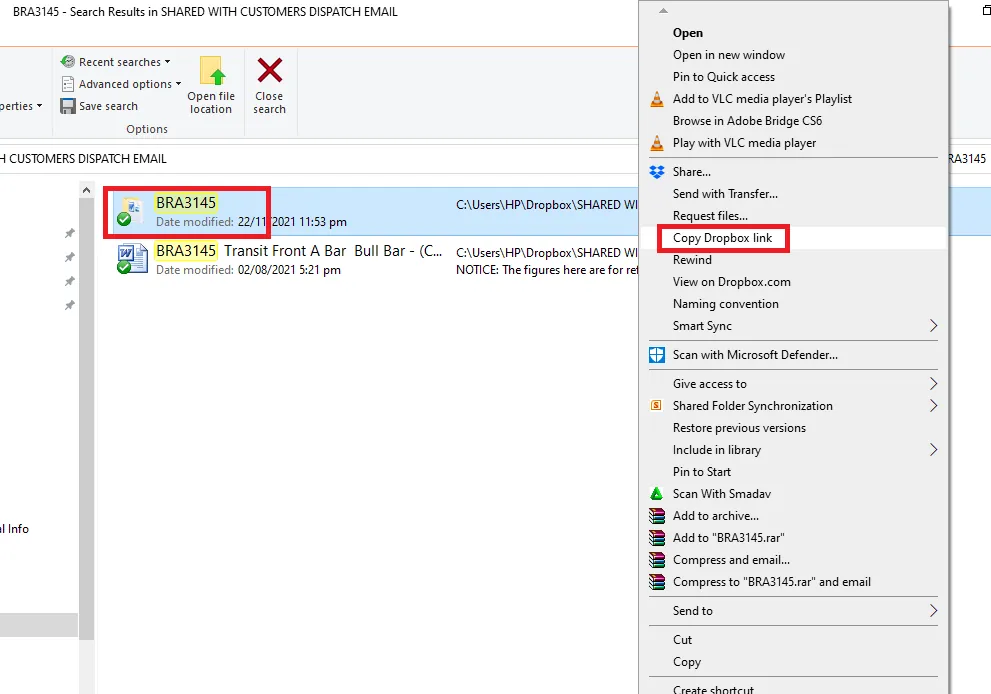Select Create shortcut entry
Screen dimensions: 991x694
[x=713, y=689]
